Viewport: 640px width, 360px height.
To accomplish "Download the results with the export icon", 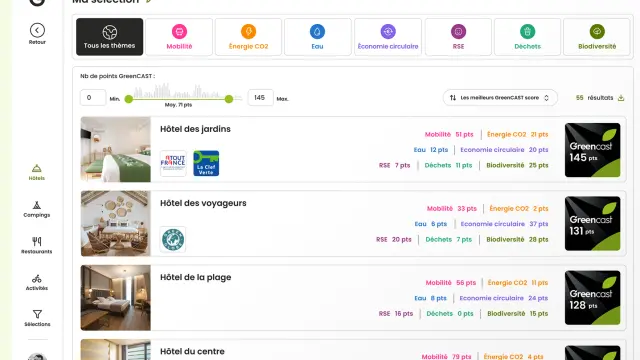I will click(x=621, y=98).
